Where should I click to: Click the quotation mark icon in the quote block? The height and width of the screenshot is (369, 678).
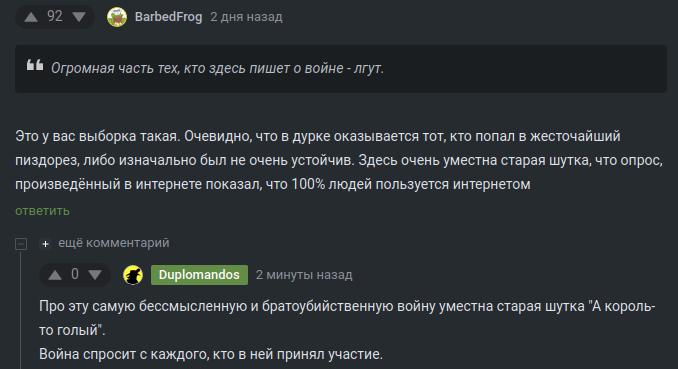[35, 65]
